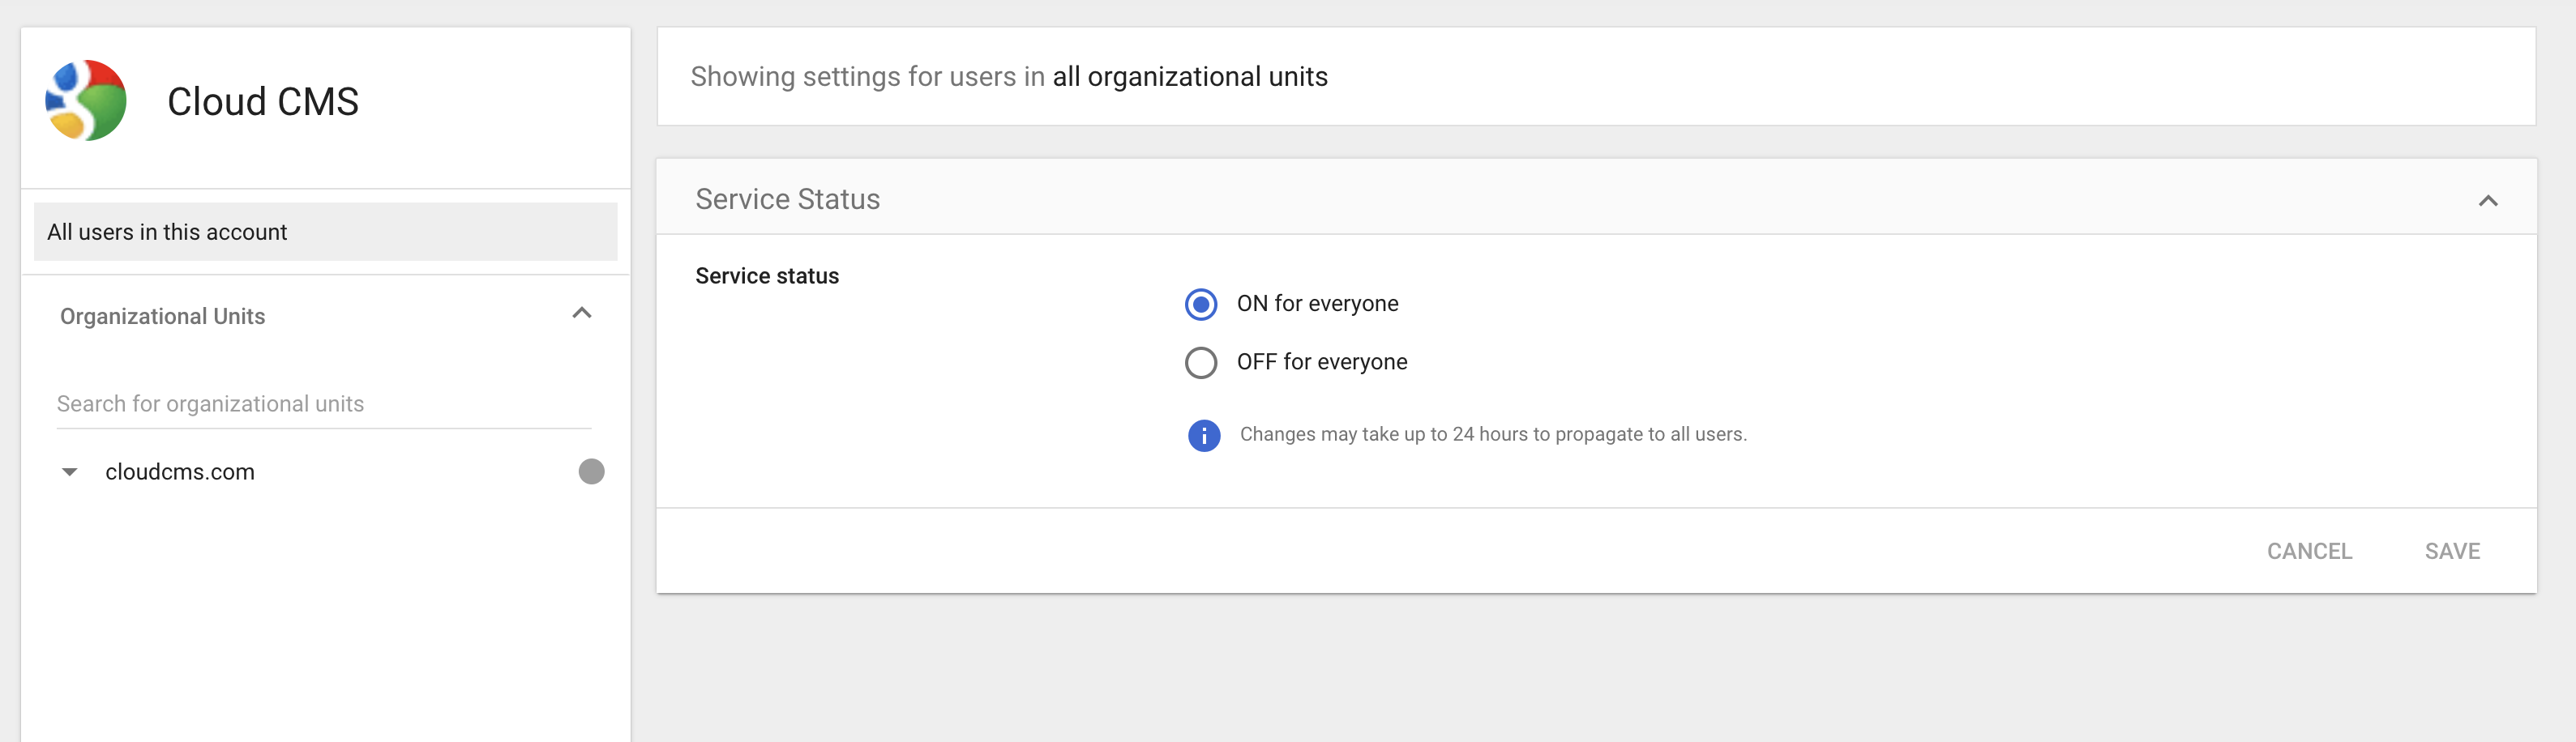Screen dimensions: 2576x742
Task: Click the 'all organizational units' header text
Action: click(x=1189, y=77)
